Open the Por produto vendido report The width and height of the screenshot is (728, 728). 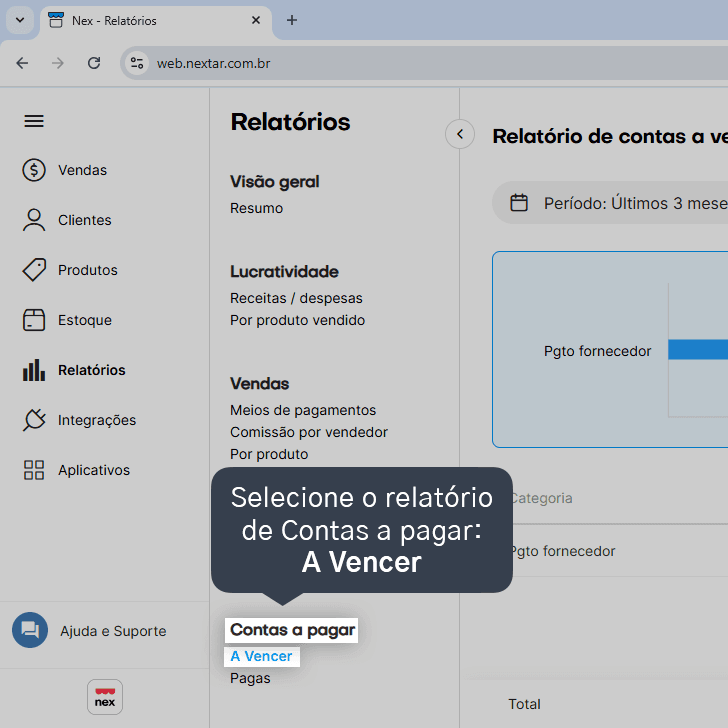pyautogui.click(x=298, y=320)
